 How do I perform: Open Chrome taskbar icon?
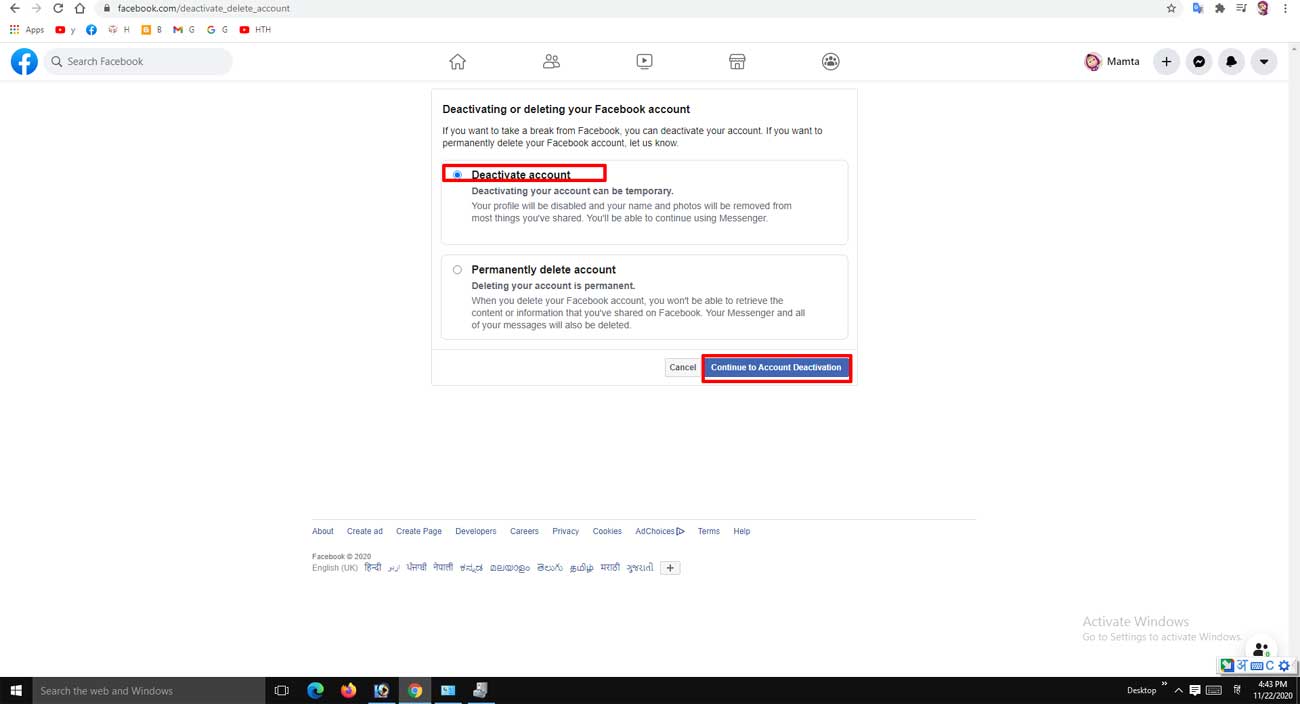point(414,690)
